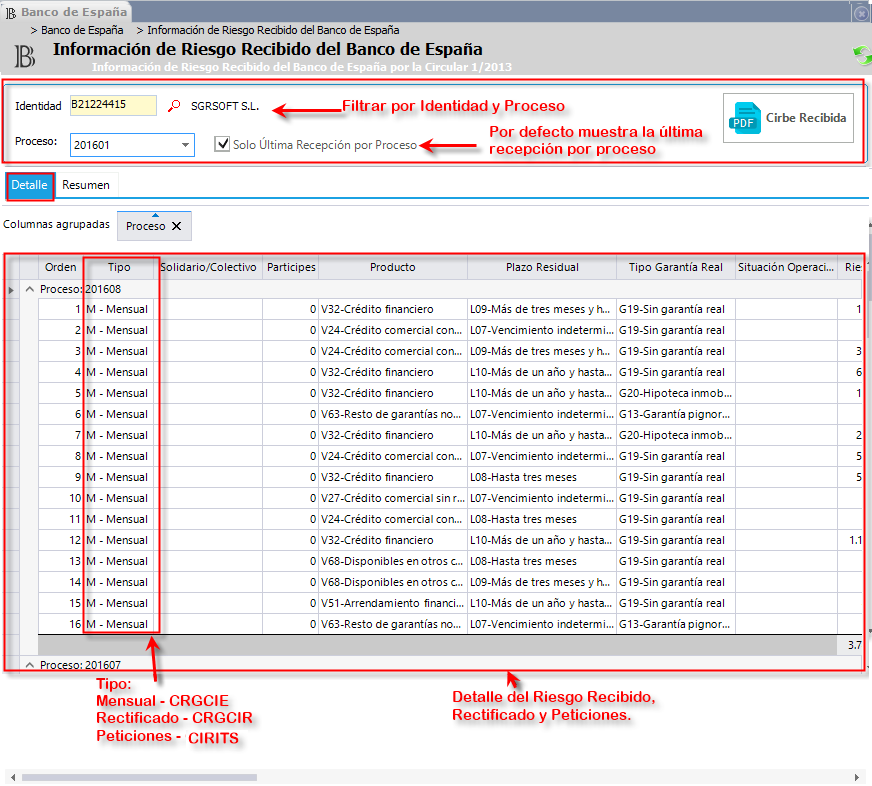Click row 5 G20-Hipoteca inmob... cell
Viewport: 872px width, 786px height.
point(676,393)
